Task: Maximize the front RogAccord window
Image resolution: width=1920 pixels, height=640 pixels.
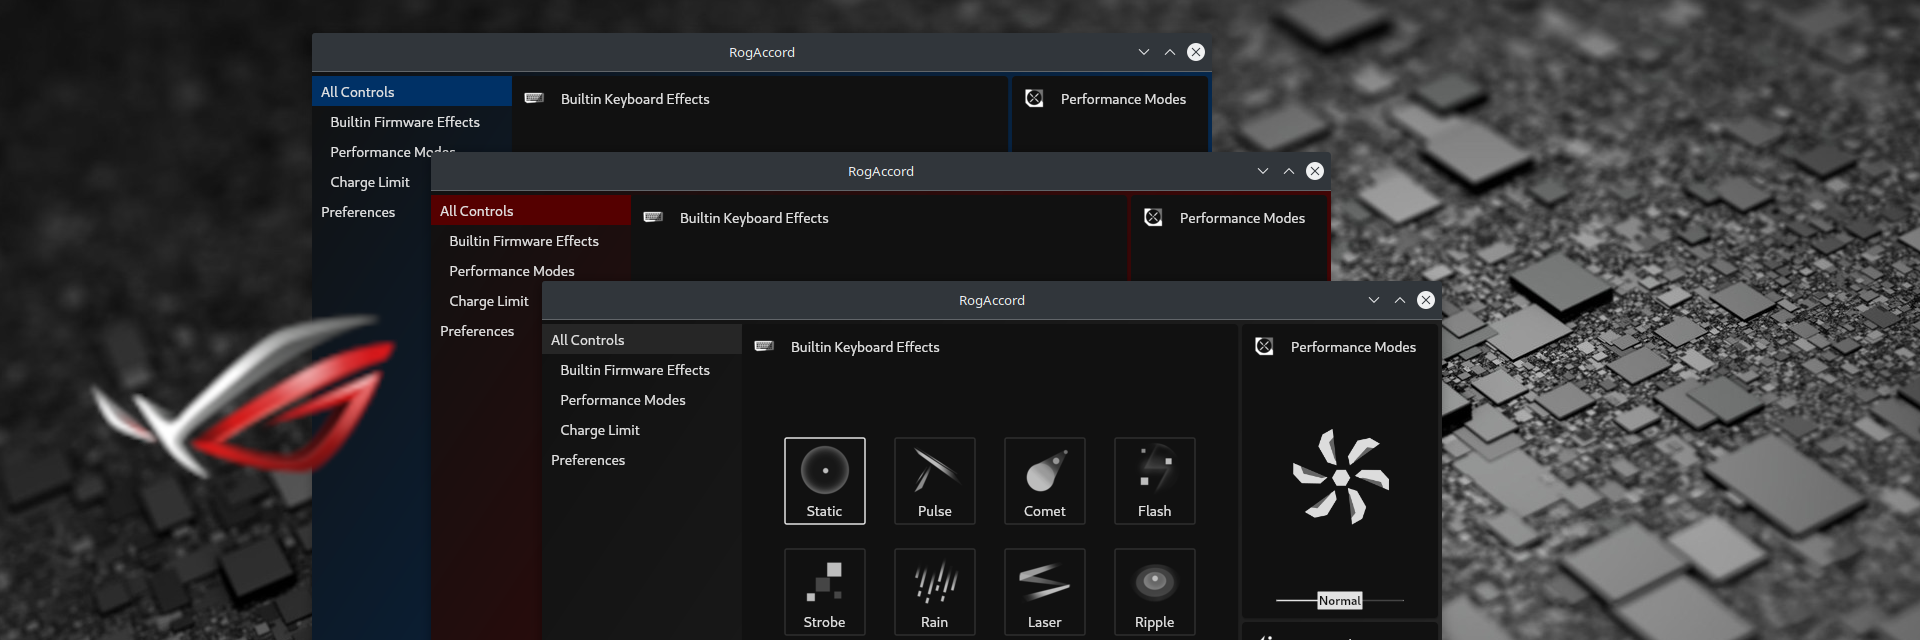Action: coord(1400,300)
